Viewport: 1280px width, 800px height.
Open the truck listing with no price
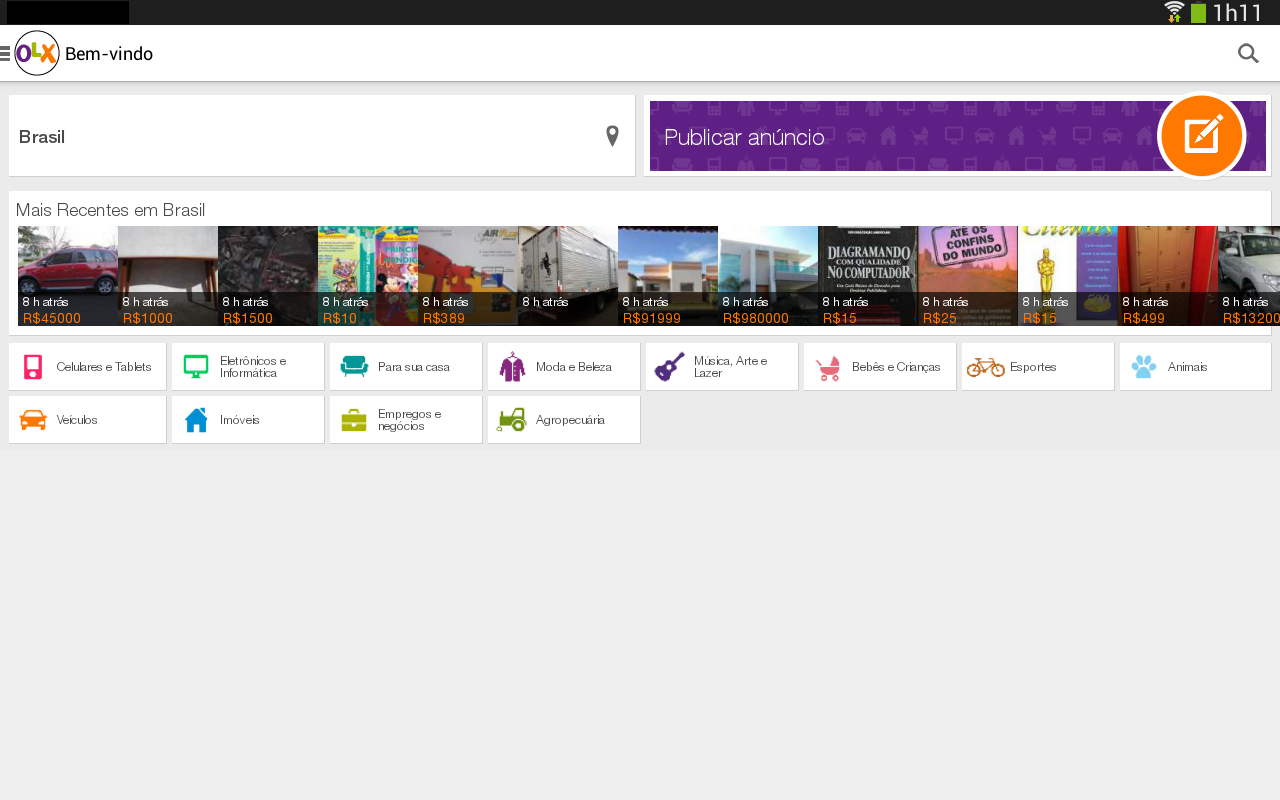click(x=568, y=276)
